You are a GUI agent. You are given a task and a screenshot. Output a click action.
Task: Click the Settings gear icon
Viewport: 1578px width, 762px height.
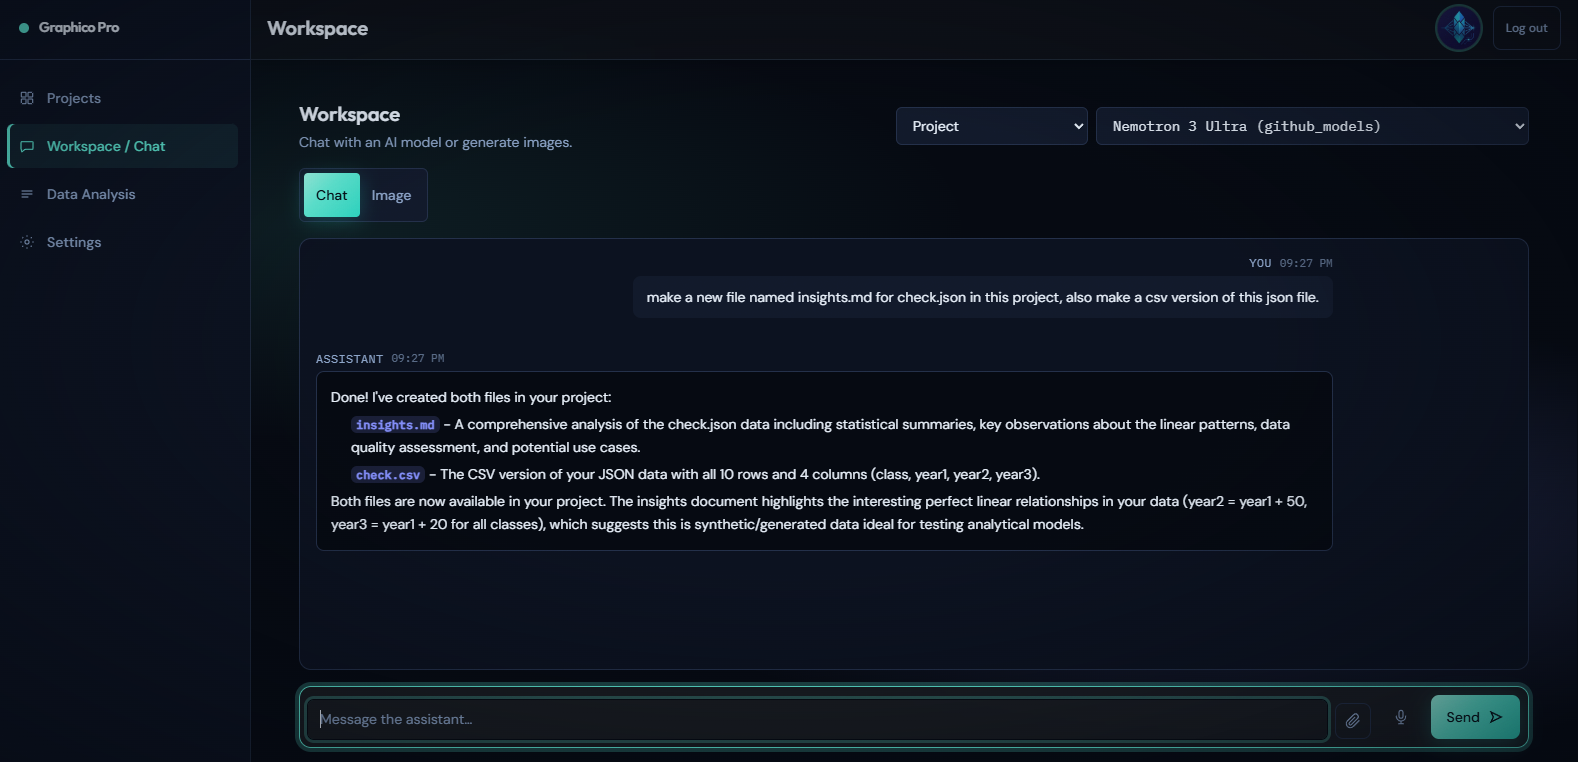(x=27, y=242)
